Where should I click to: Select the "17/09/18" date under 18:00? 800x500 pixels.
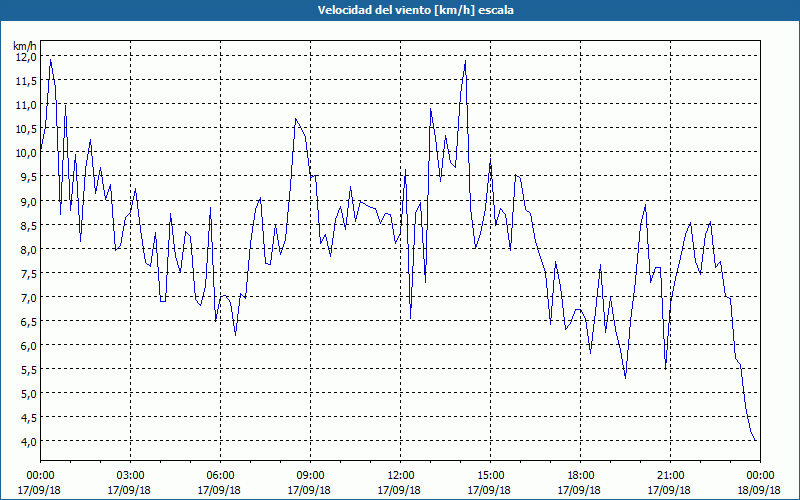[x=580, y=490]
